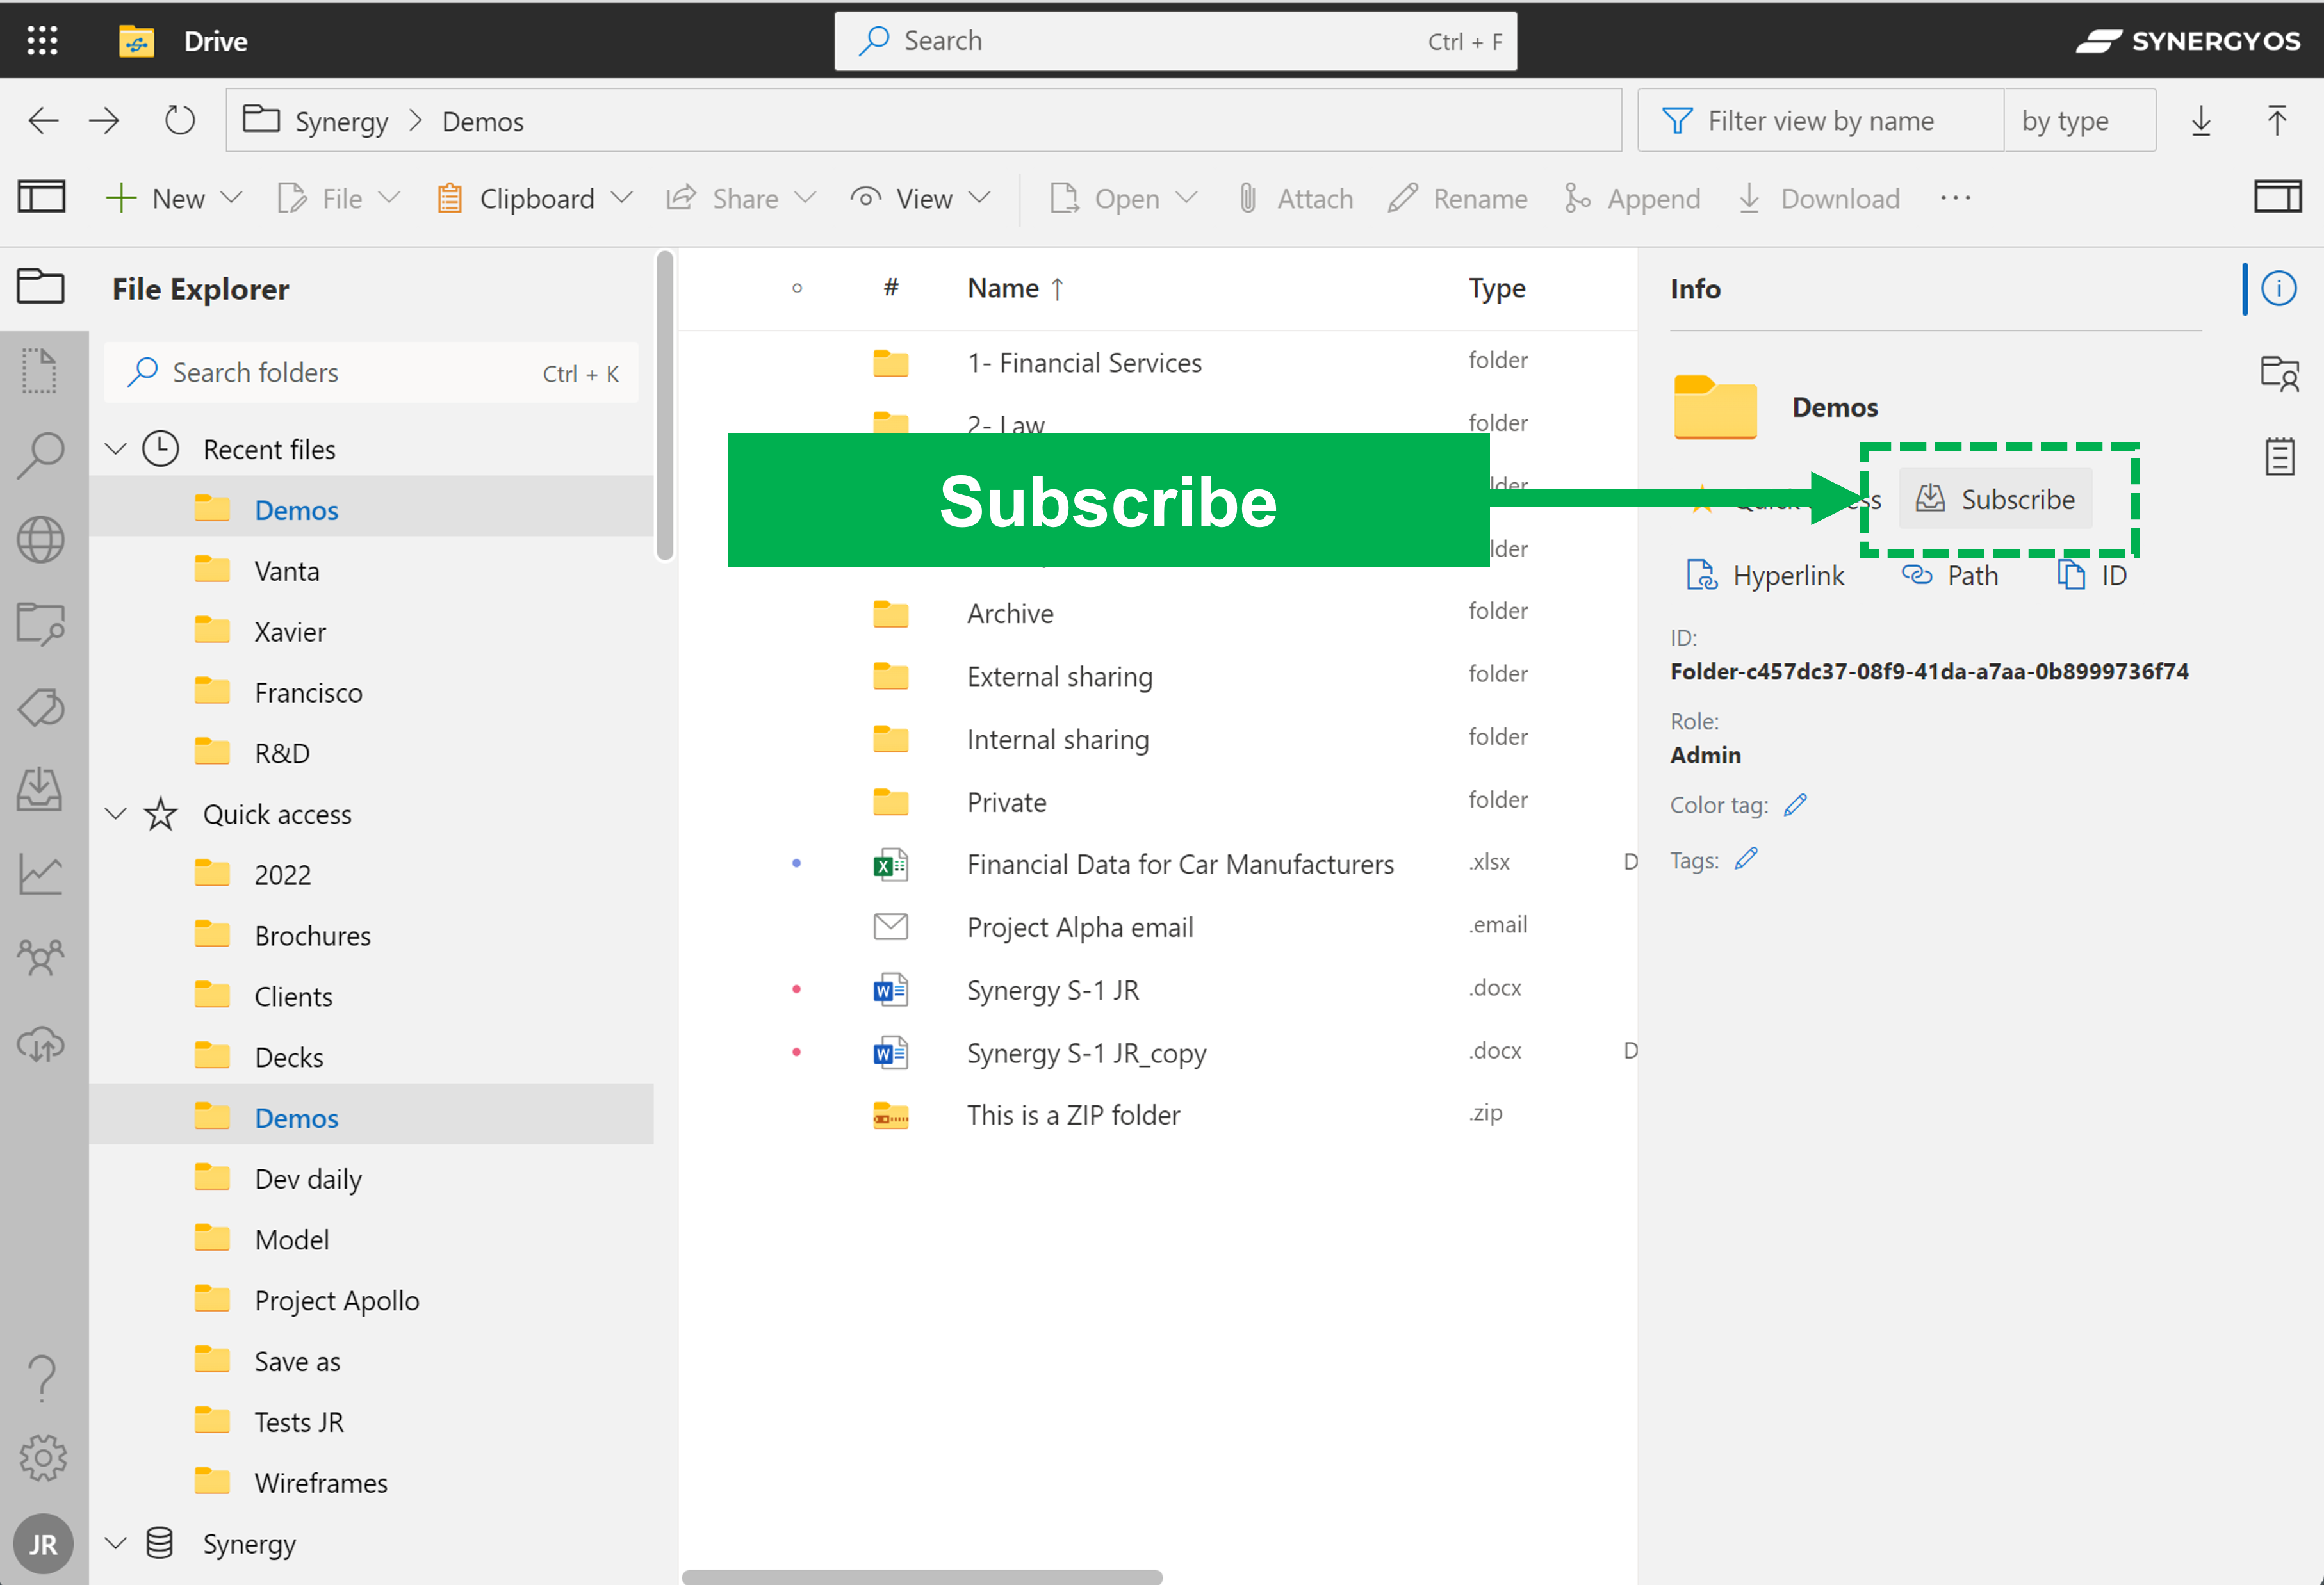Collapse the Quick access tree section
The width and height of the screenshot is (2324, 1585).
point(116,814)
